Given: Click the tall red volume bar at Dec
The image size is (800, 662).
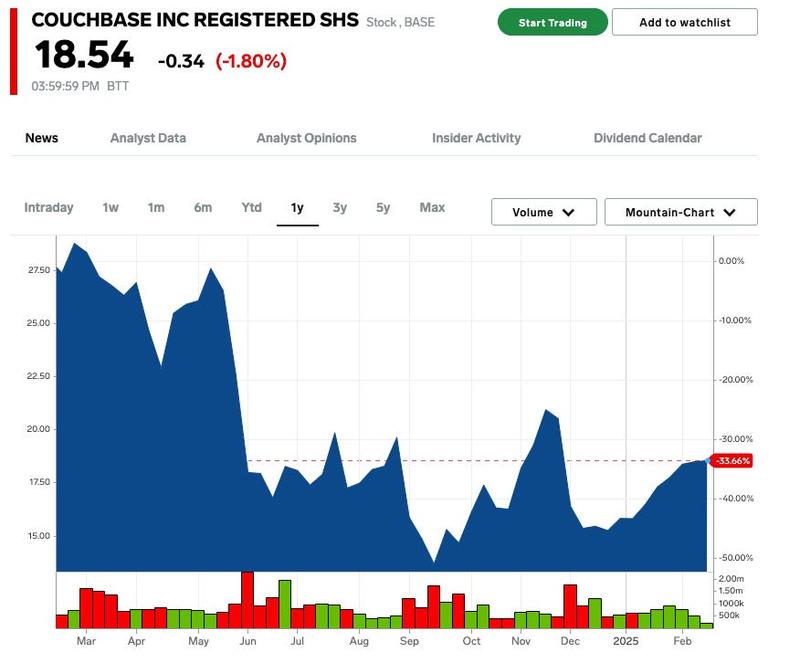Looking at the screenshot, I should coord(570,606).
